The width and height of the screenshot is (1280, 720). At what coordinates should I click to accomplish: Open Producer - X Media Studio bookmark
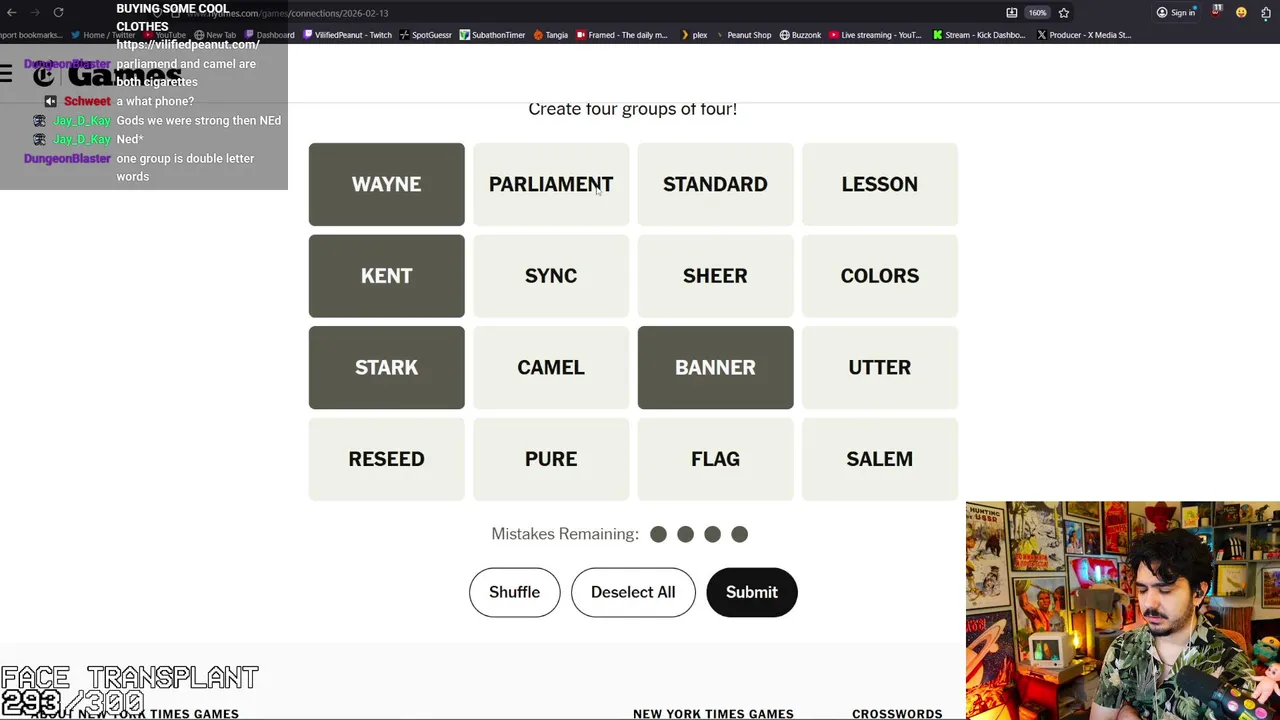1084,35
